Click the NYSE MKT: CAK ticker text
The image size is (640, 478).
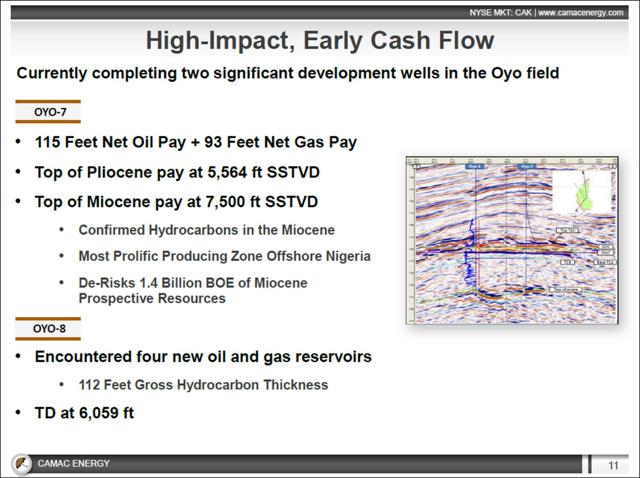point(500,13)
